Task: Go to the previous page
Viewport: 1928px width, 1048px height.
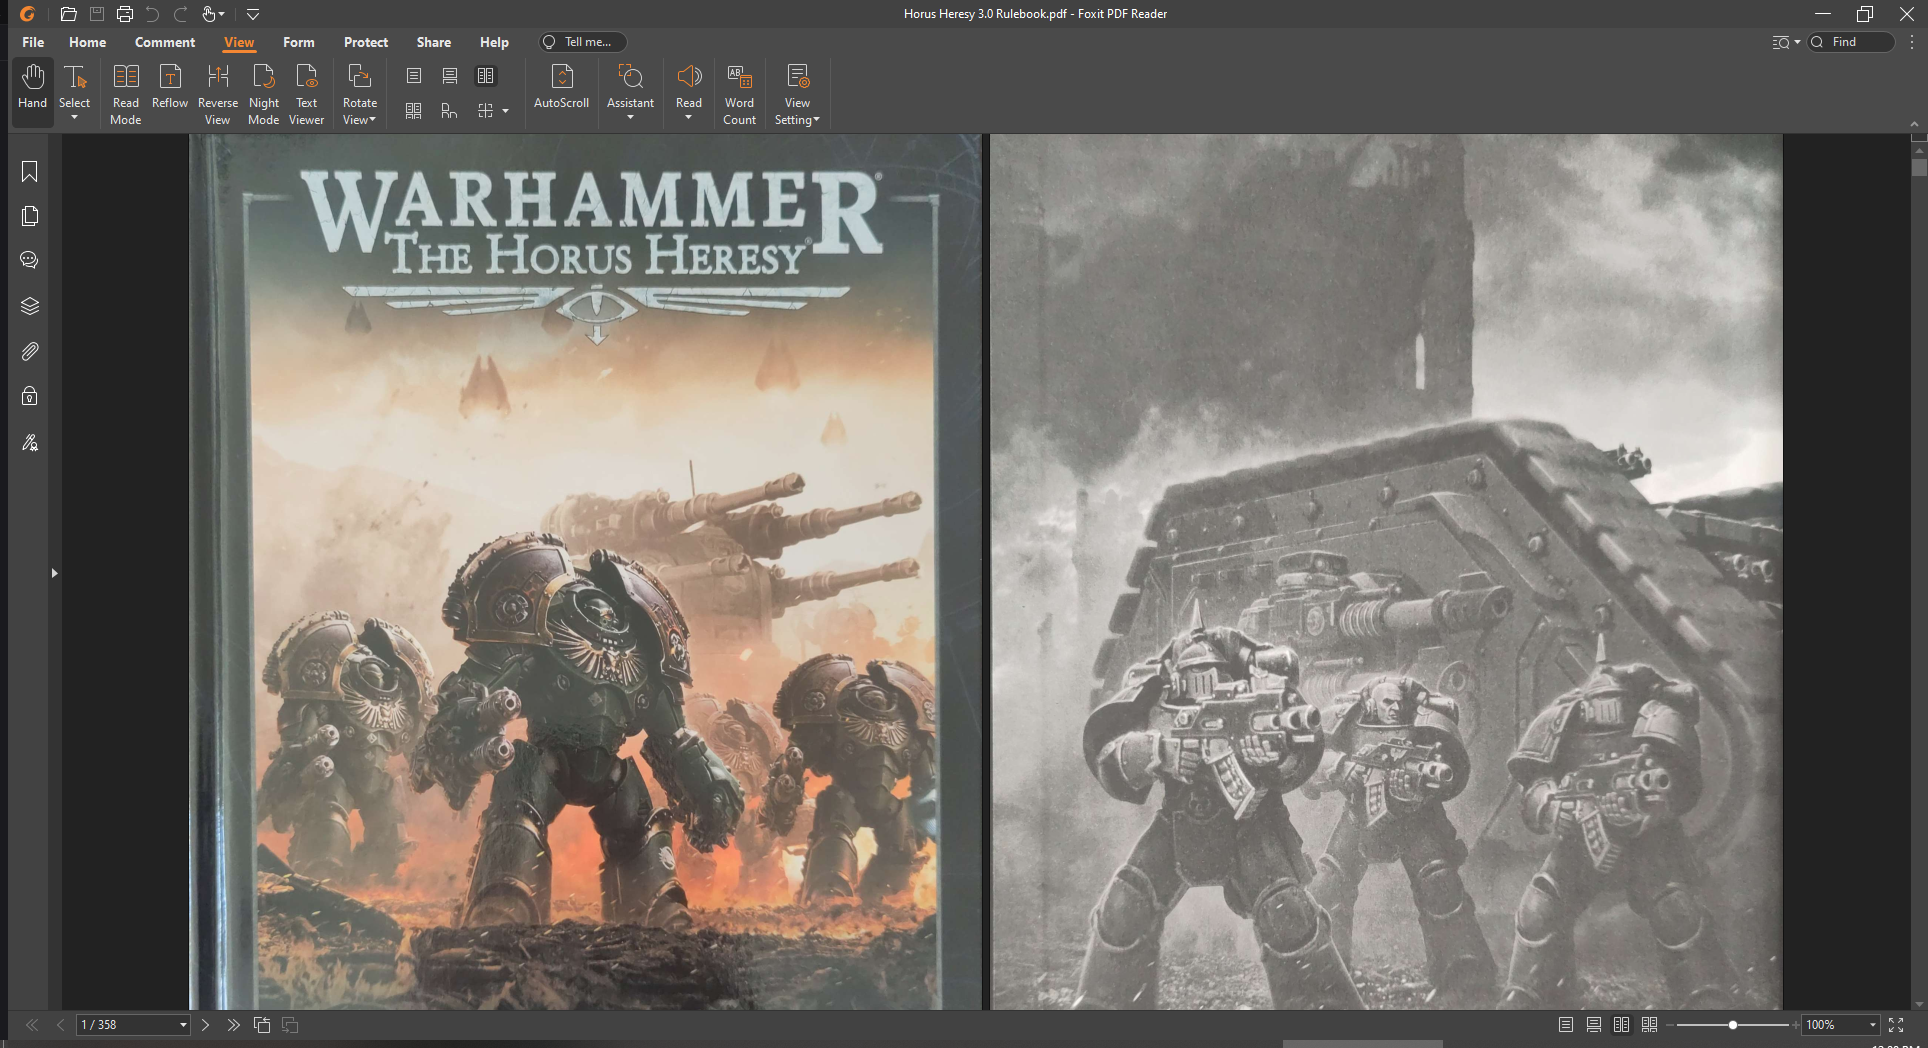Action: (x=60, y=1025)
